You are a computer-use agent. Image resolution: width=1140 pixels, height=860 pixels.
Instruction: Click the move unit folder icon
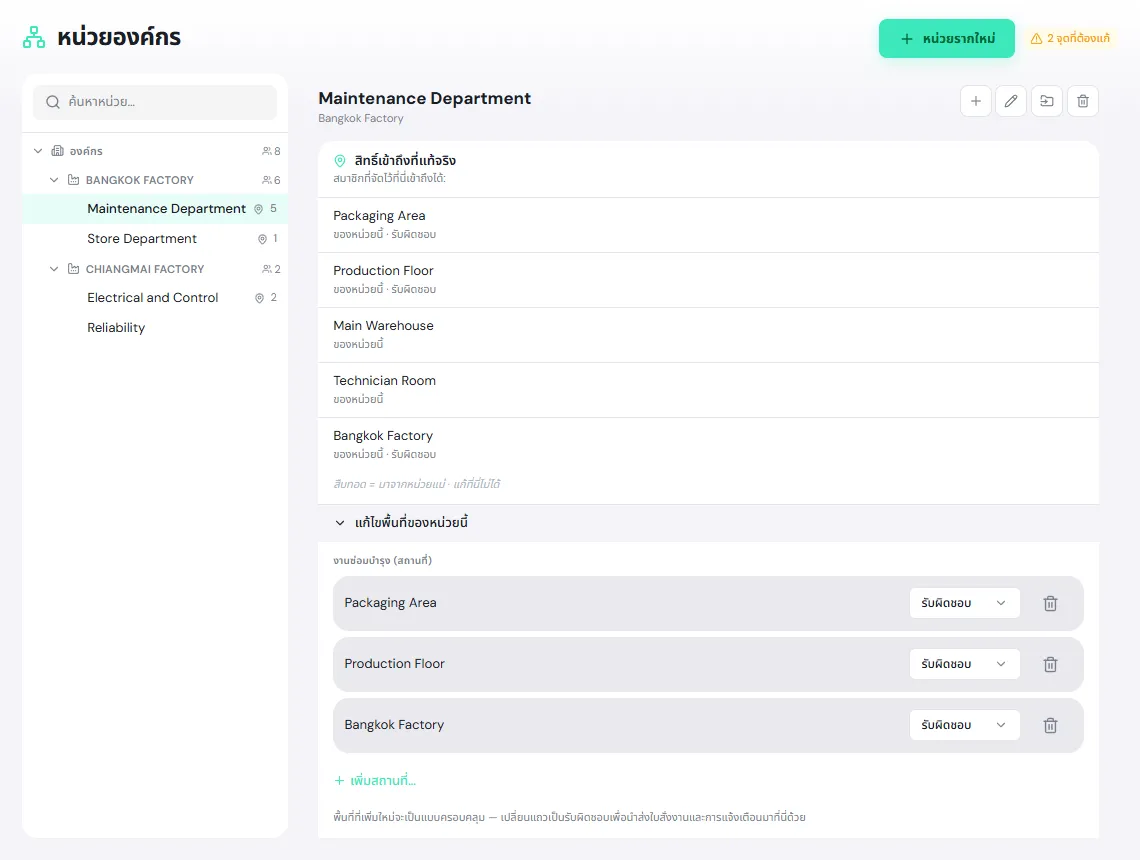(x=1047, y=101)
